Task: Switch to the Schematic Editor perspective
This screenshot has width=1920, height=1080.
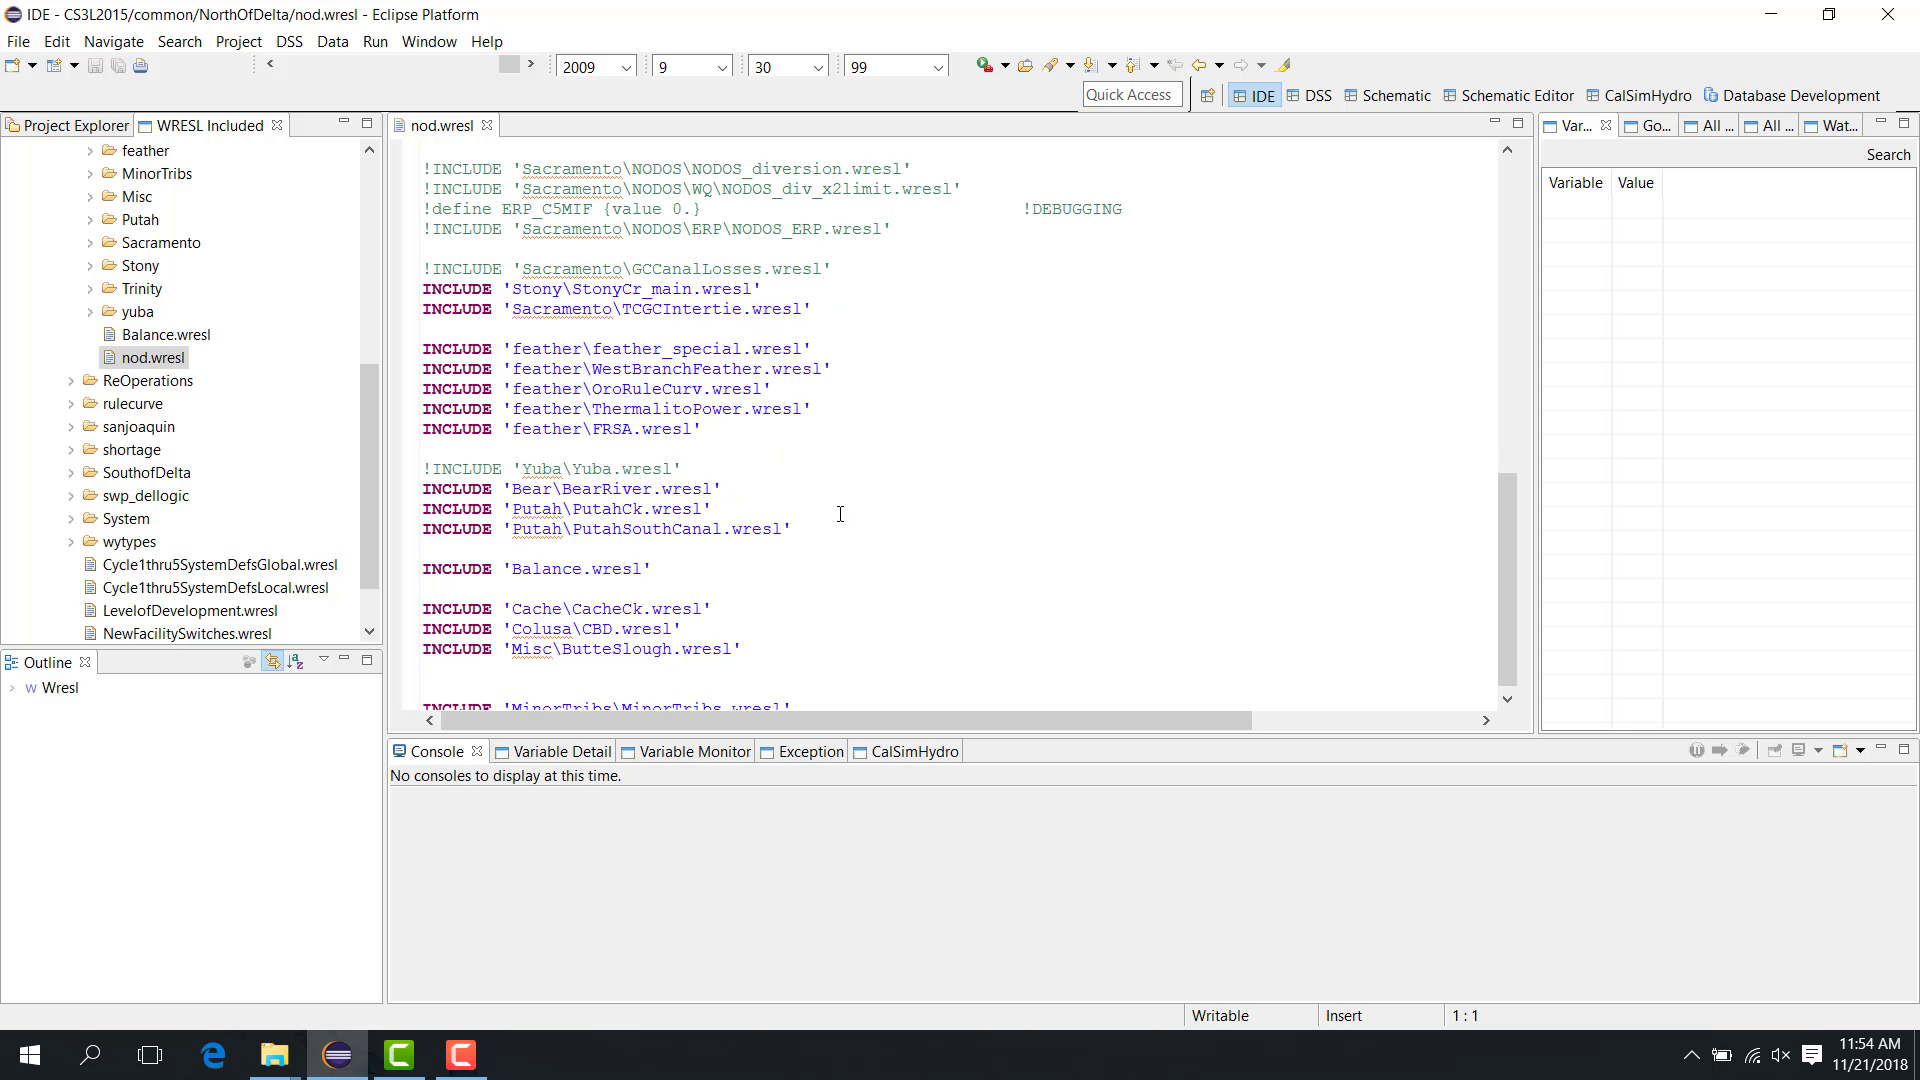Action: tap(1508, 96)
